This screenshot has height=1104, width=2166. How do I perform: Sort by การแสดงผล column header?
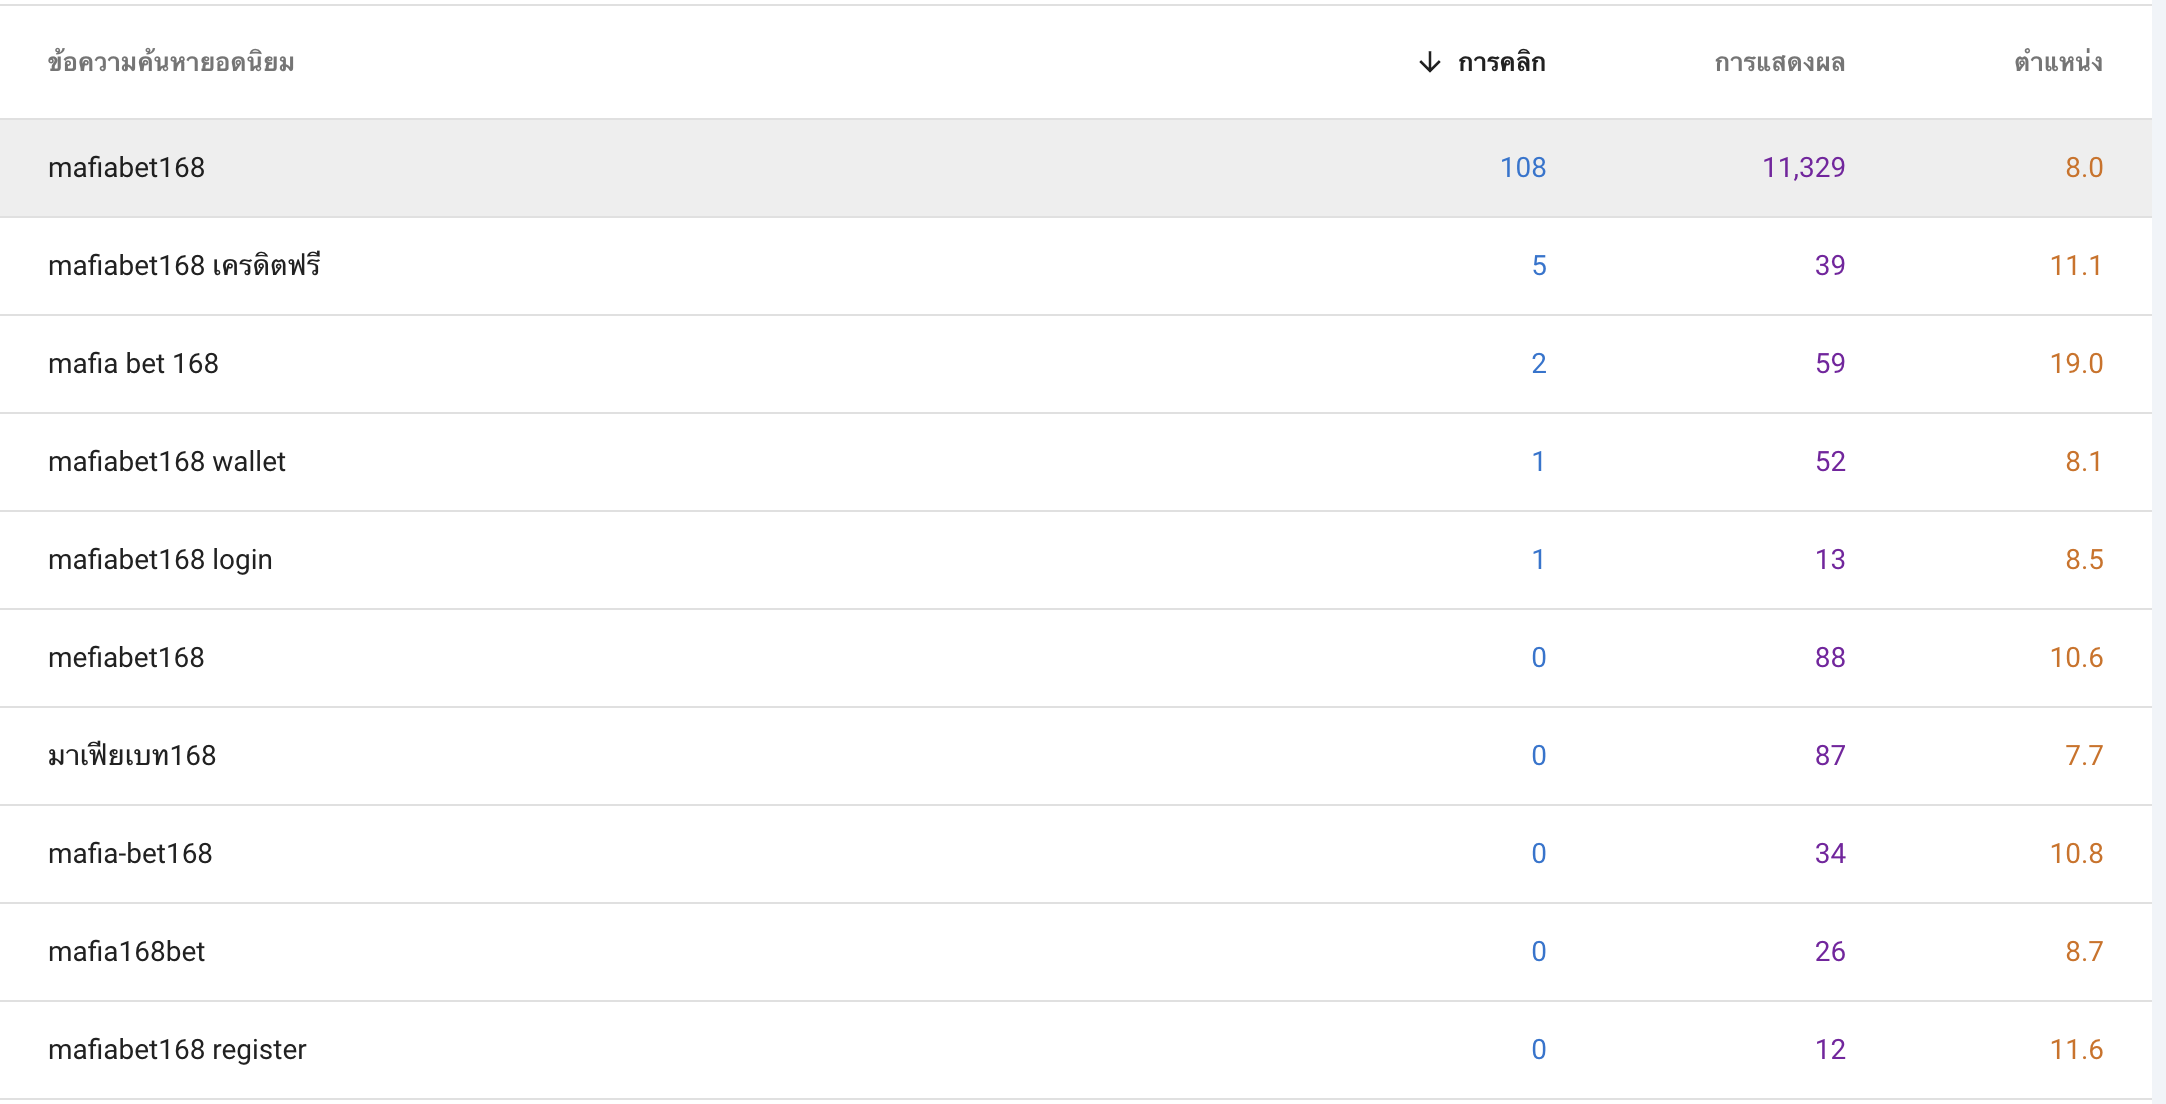(x=1779, y=62)
